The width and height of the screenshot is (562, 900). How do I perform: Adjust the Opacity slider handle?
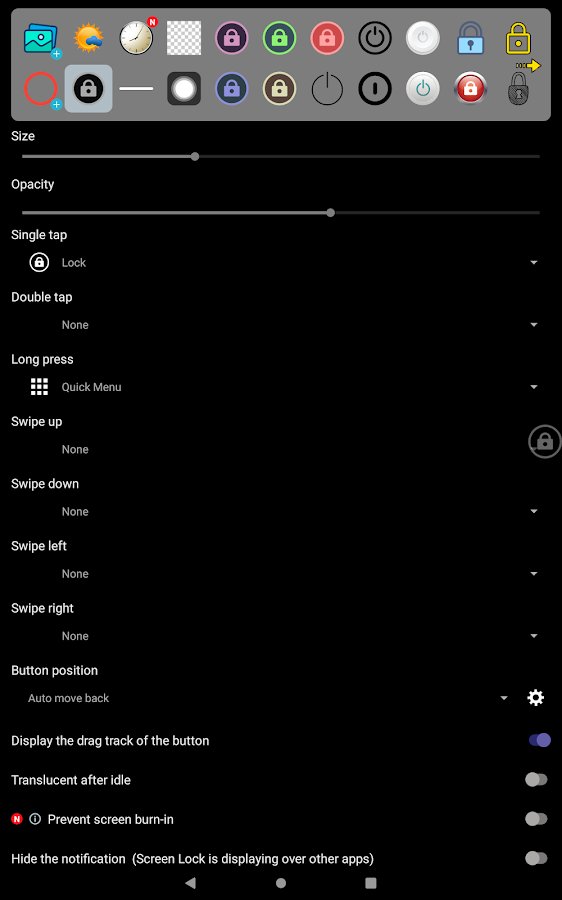[331, 213]
